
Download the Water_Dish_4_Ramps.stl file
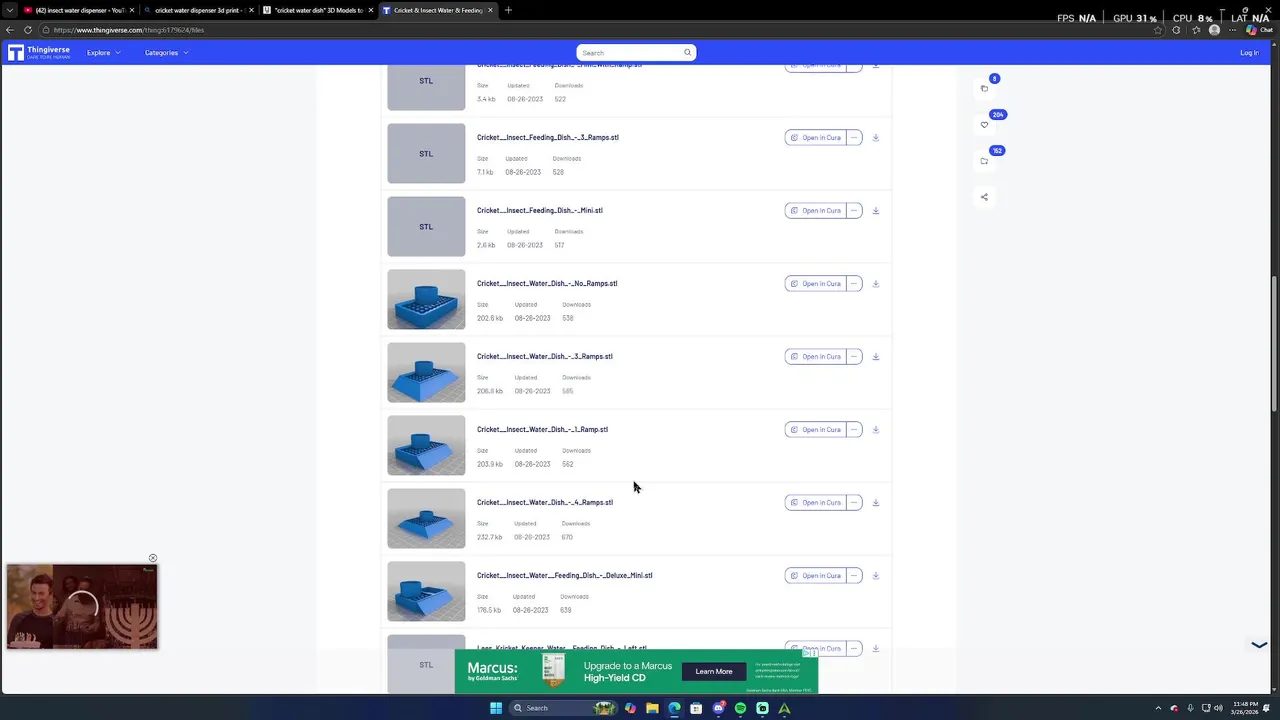click(x=875, y=503)
